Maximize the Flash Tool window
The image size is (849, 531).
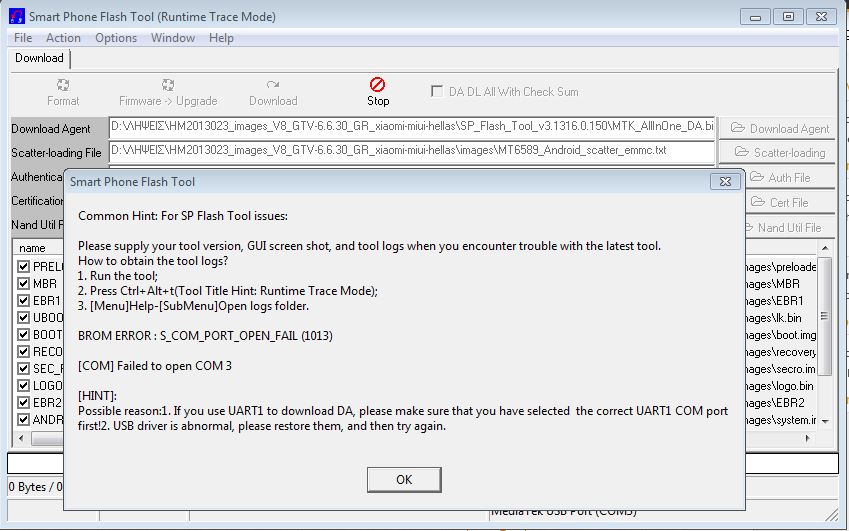coord(788,17)
